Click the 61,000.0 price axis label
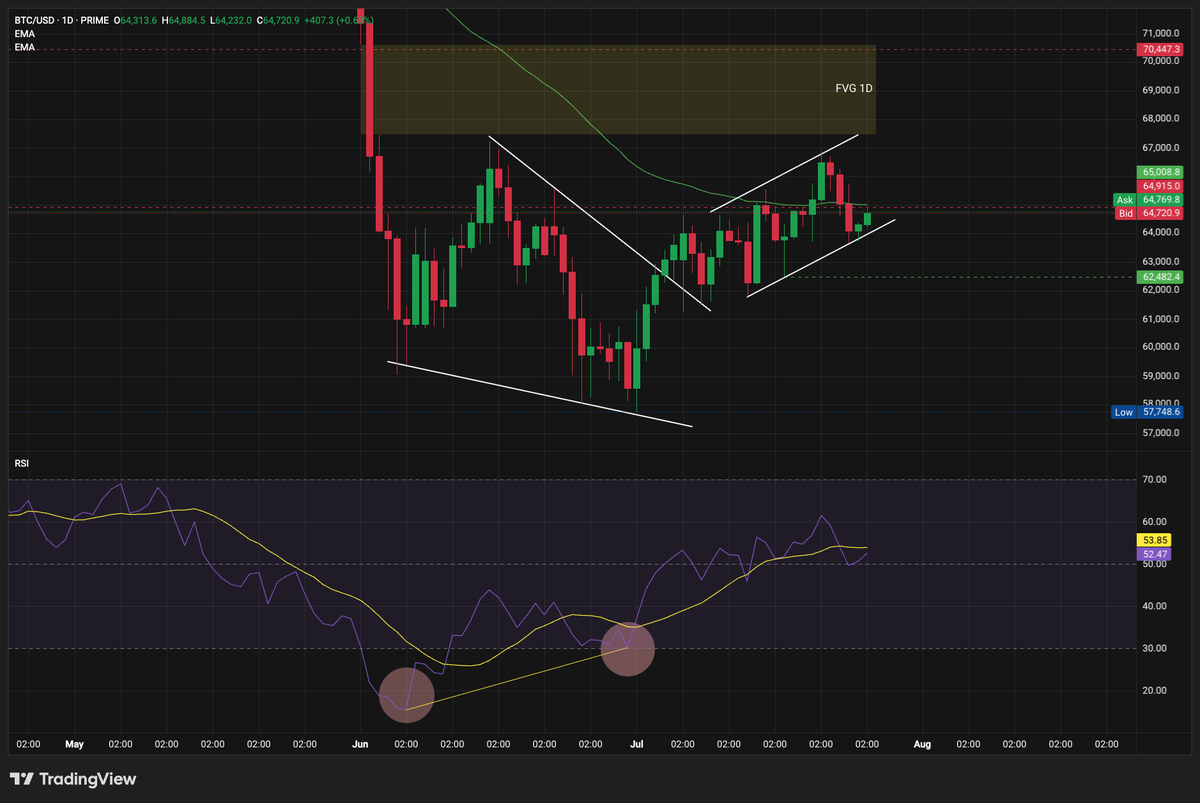The height and width of the screenshot is (803, 1200). [1162, 319]
